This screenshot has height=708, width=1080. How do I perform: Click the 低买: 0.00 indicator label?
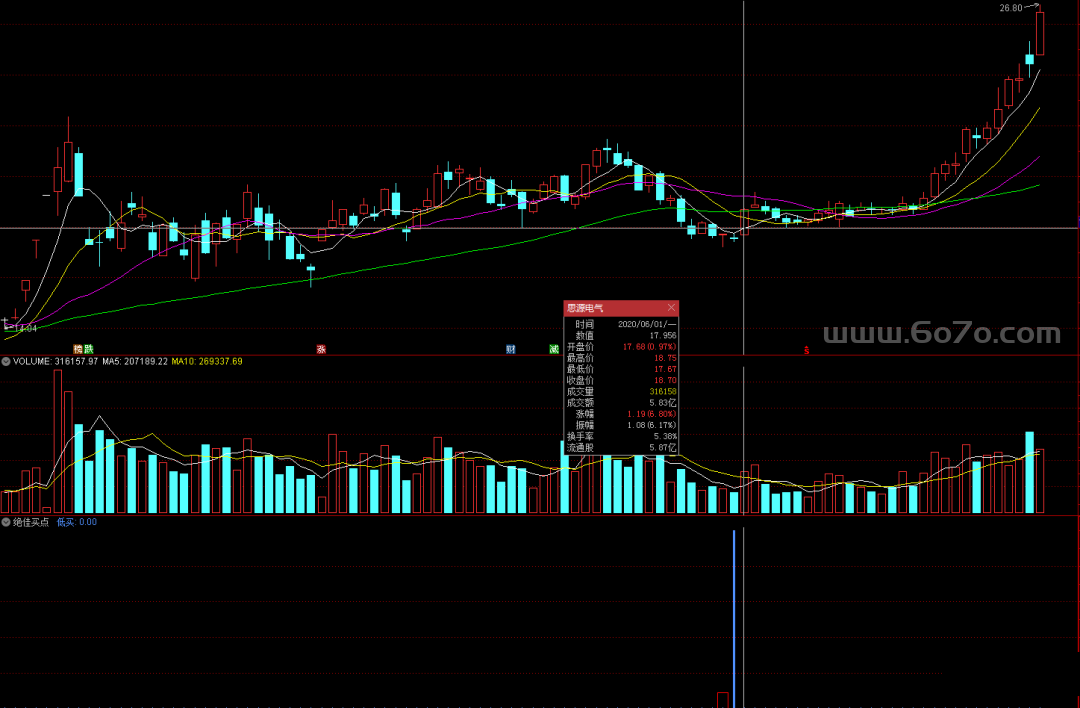pyautogui.click(x=76, y=522)
